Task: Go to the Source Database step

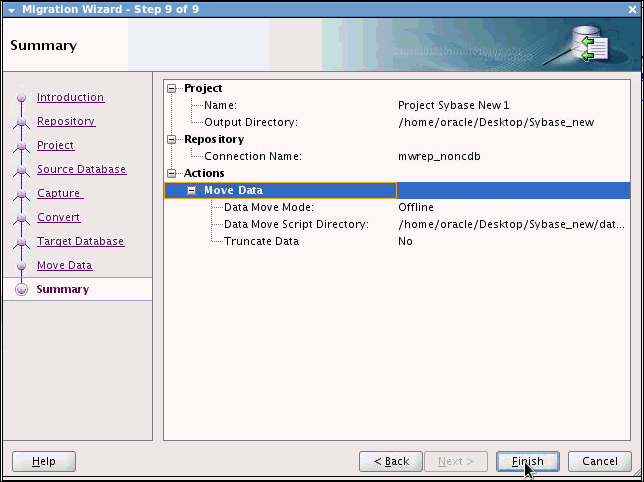Action: pos(81,169)
